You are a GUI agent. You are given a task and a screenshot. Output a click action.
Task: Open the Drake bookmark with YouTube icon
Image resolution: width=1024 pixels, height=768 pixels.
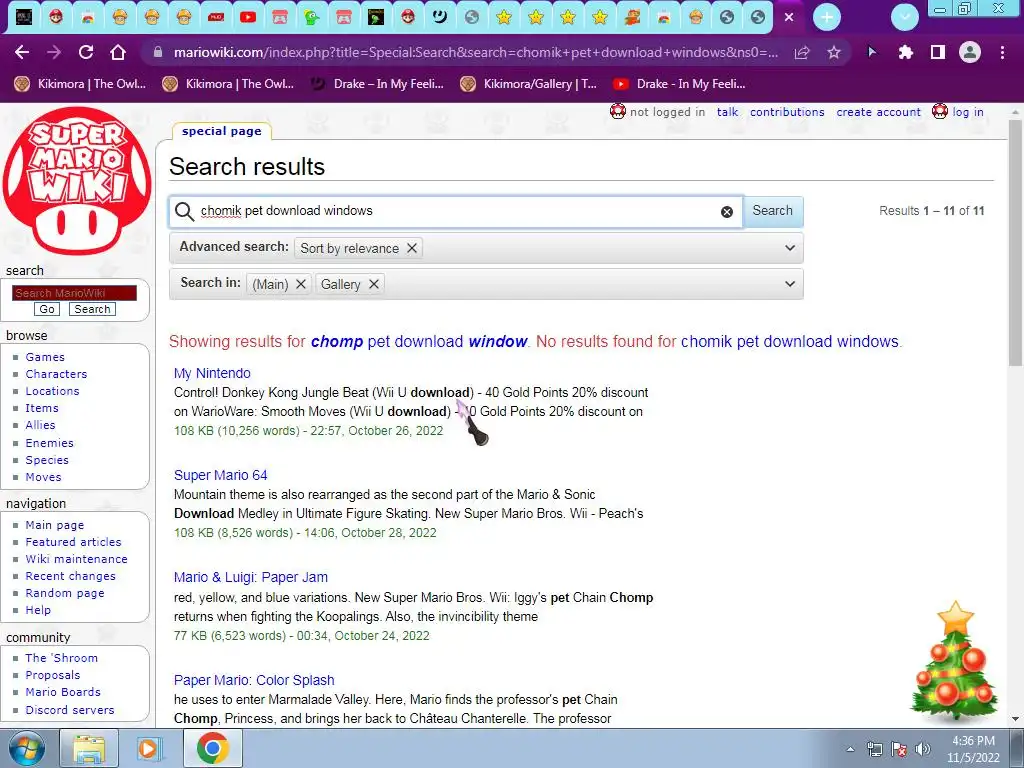(679, 84)
